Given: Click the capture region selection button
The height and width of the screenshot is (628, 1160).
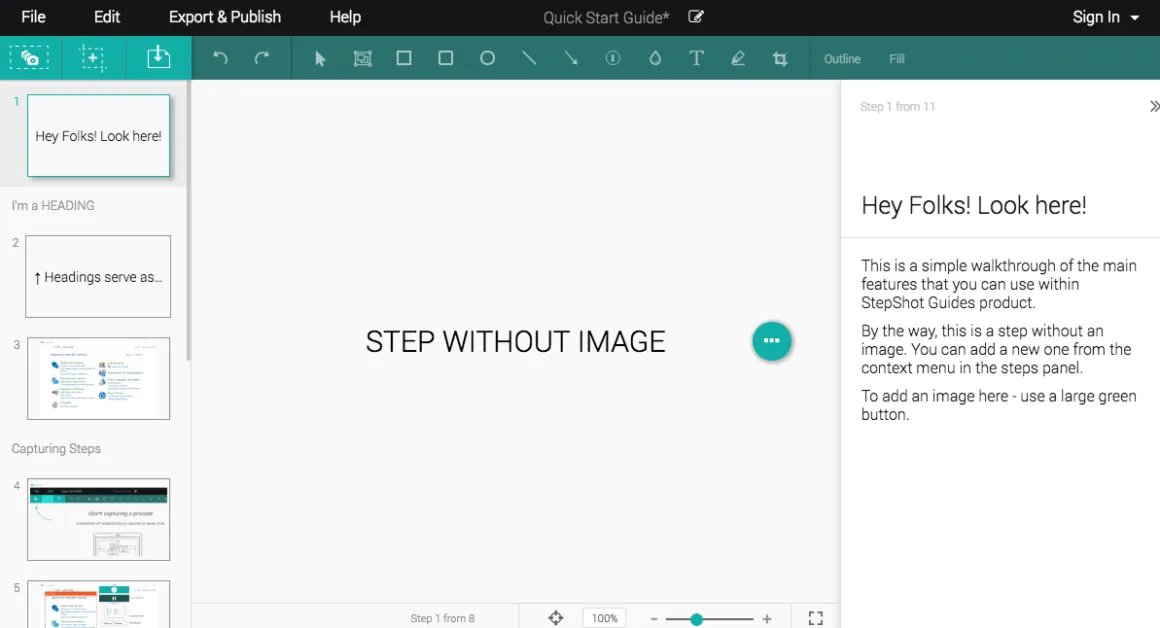Looking at the screenshot, I should [x=92, y=58].
